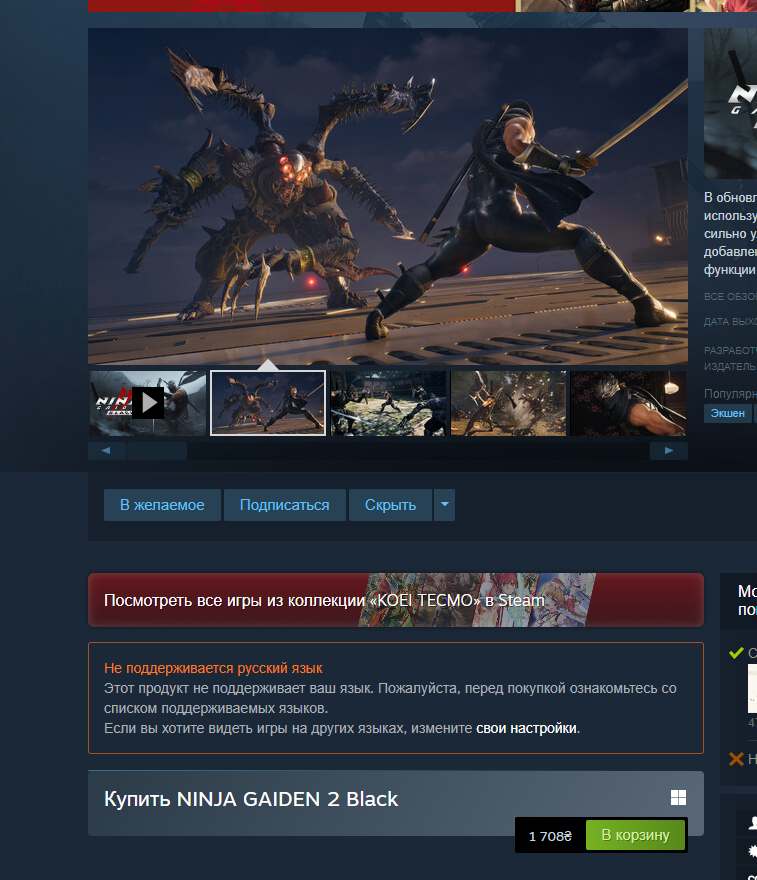Click the right arrow of thumbnail strip

point(669,451)
